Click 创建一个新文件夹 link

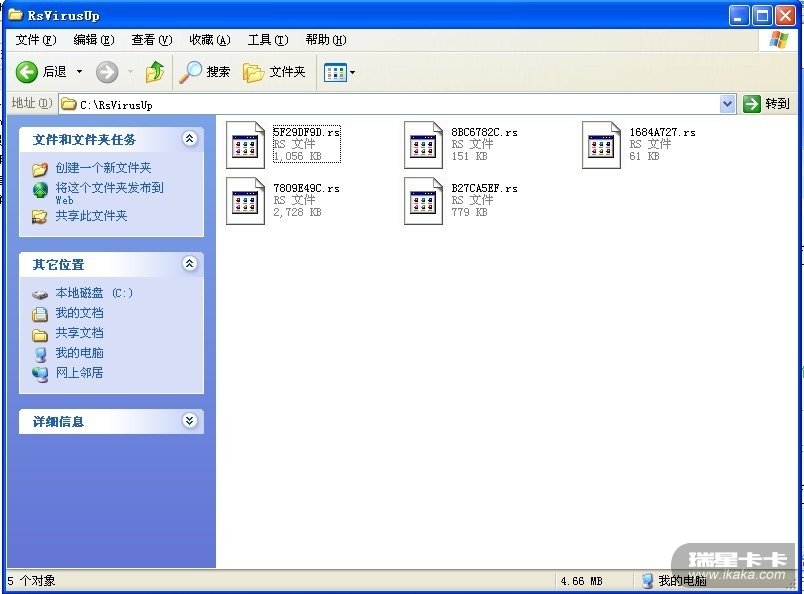[103, 168]
